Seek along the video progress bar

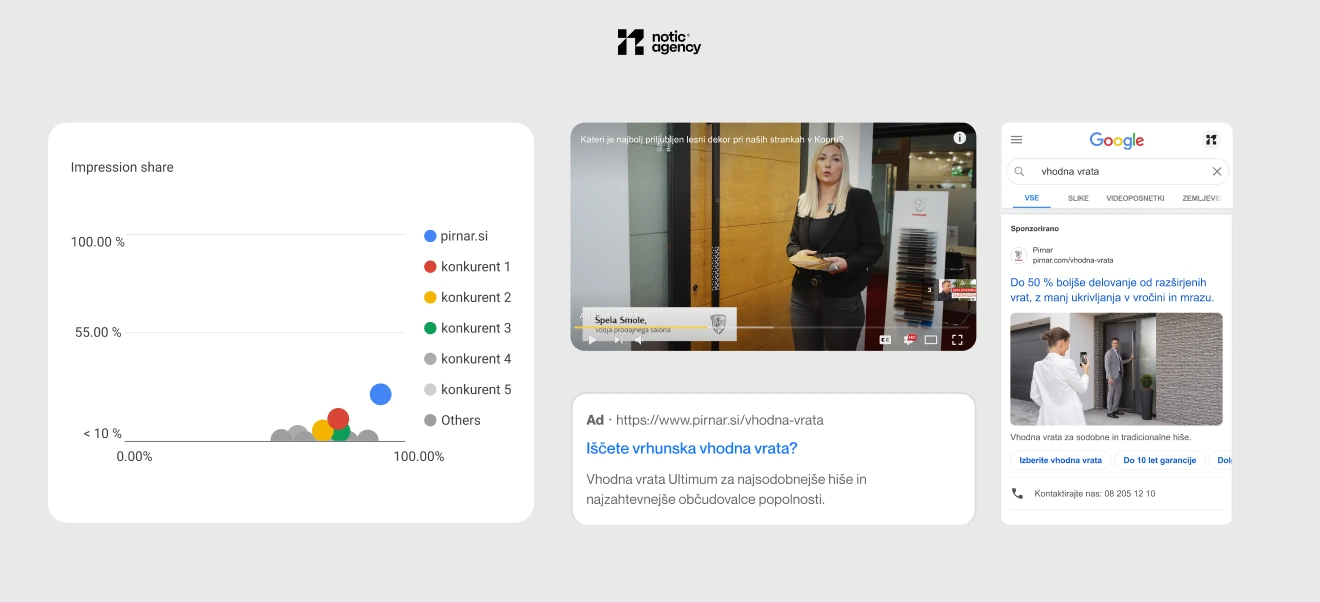772,327
